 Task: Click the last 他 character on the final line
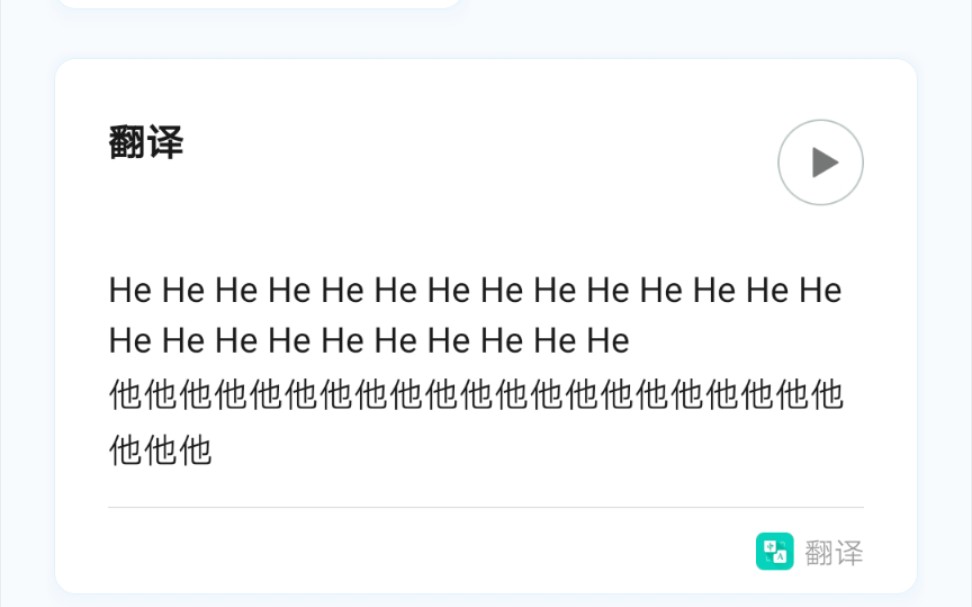point(195,450)
